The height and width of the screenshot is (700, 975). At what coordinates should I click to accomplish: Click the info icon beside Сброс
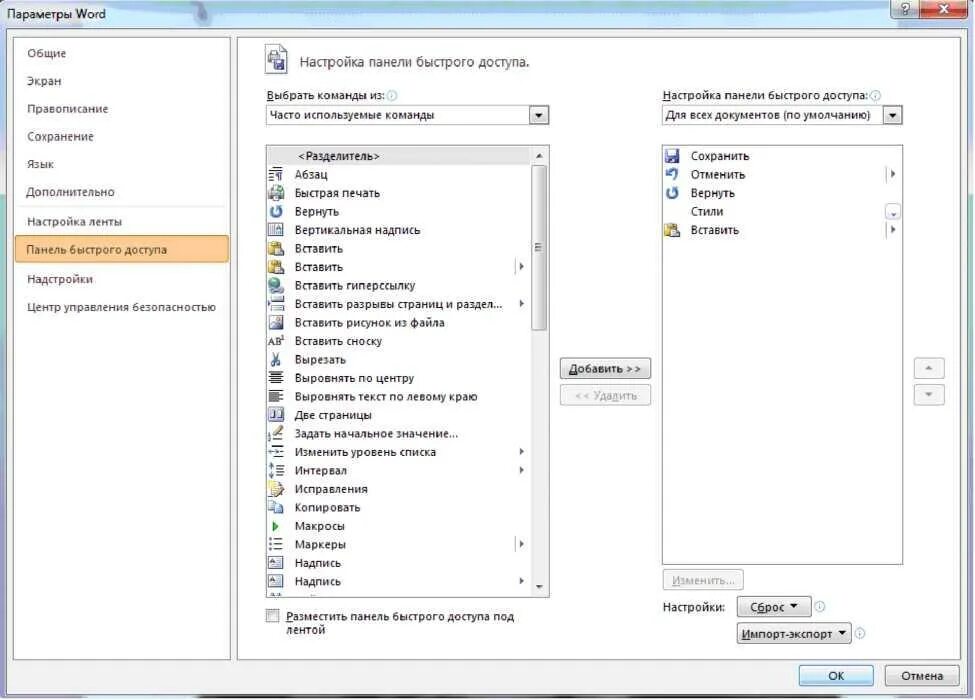click(x=820, y=606)
